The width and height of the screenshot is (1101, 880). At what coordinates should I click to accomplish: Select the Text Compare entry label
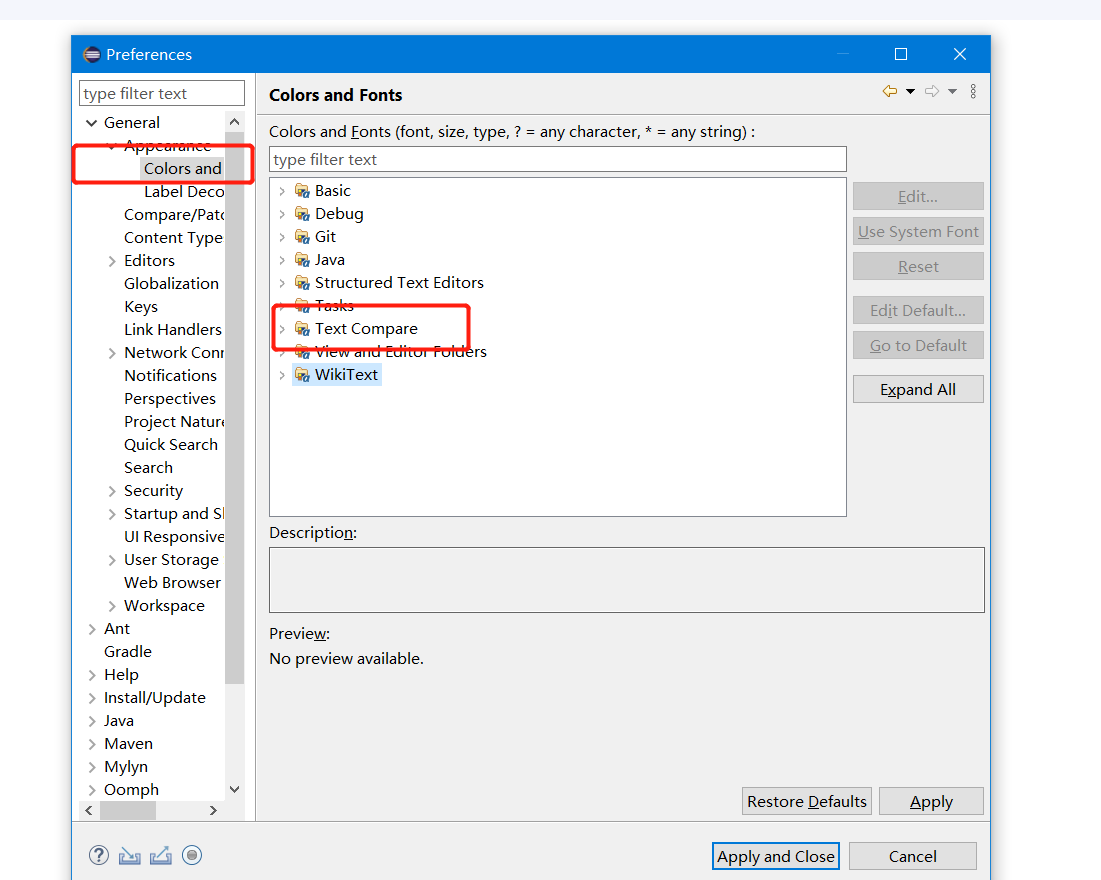(x=366, y=329)
